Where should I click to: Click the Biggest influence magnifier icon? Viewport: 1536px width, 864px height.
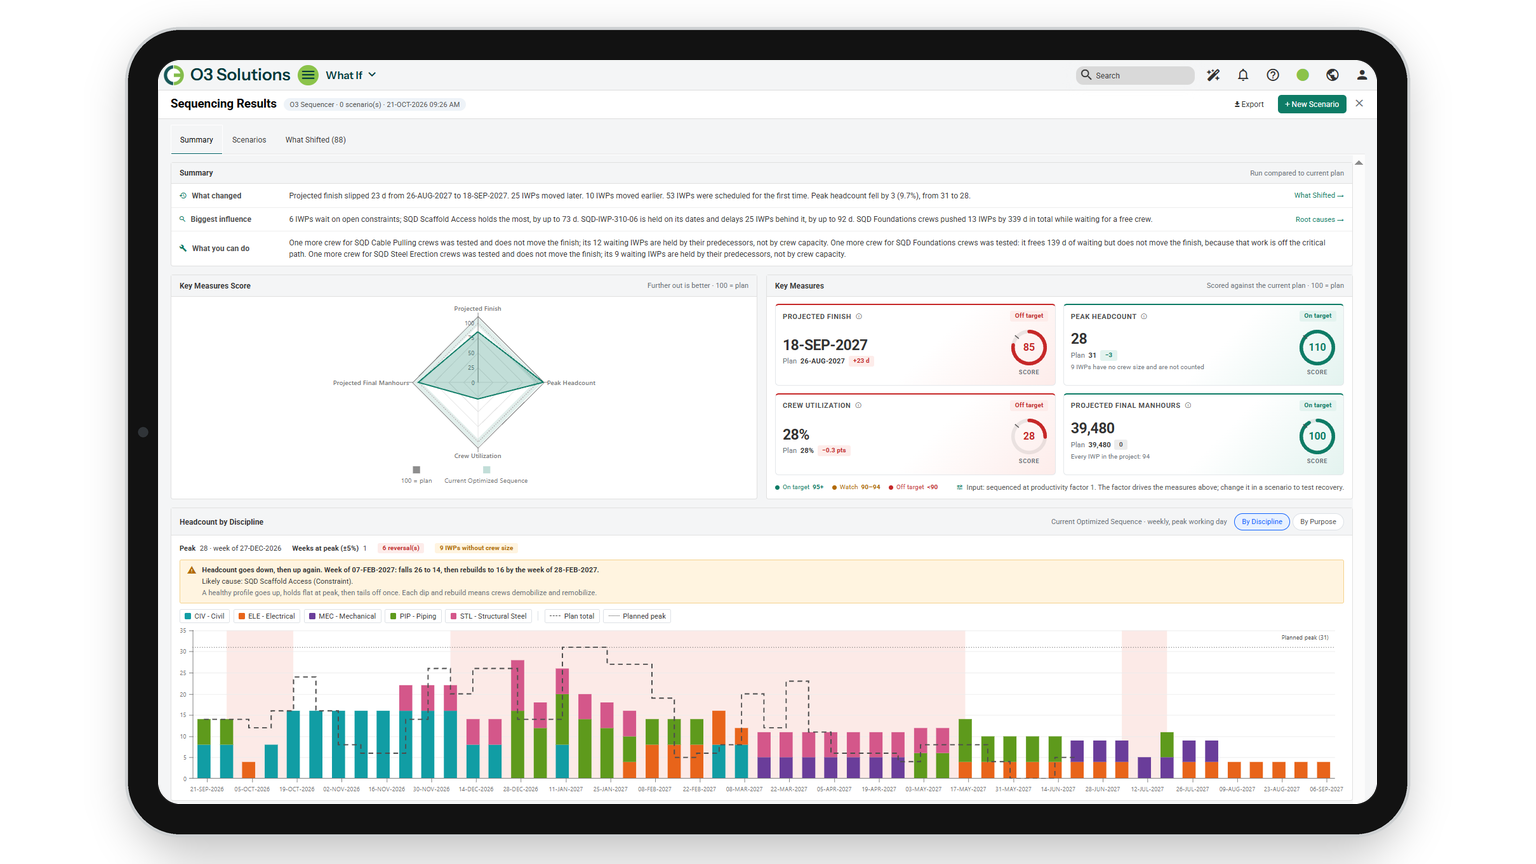(x=183, y=219)
